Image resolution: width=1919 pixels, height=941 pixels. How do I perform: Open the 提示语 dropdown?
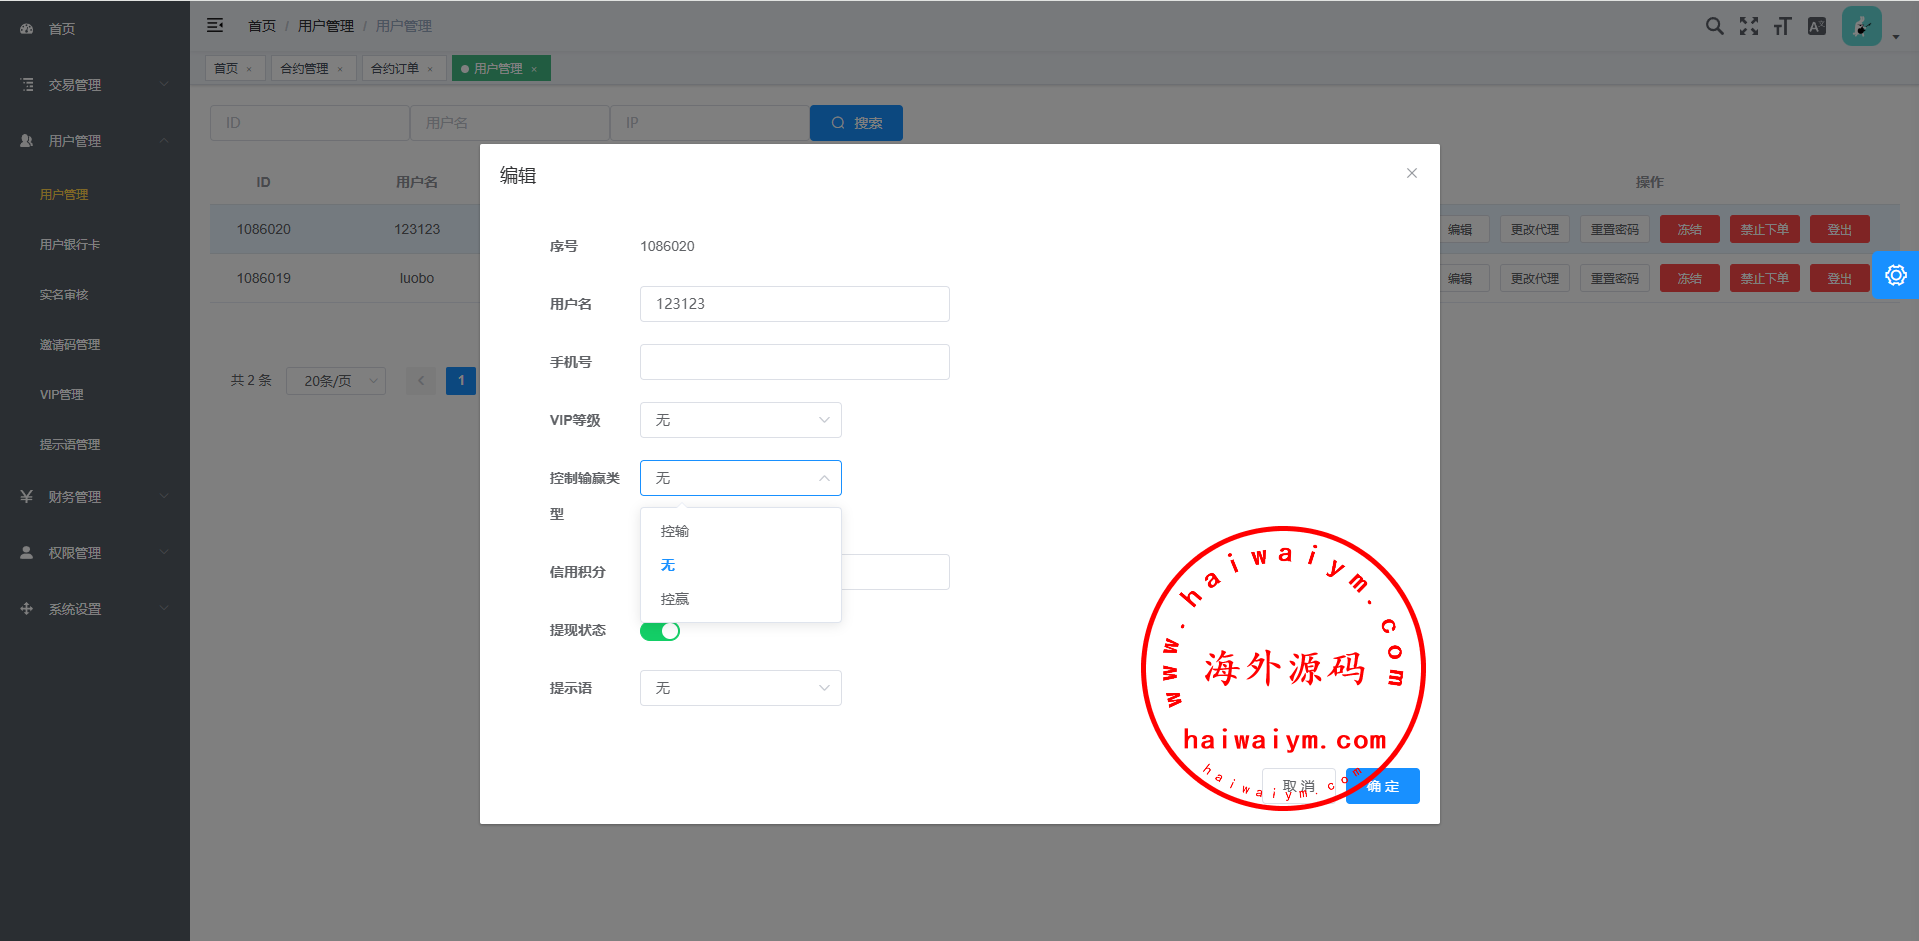(x=740, y=688)
